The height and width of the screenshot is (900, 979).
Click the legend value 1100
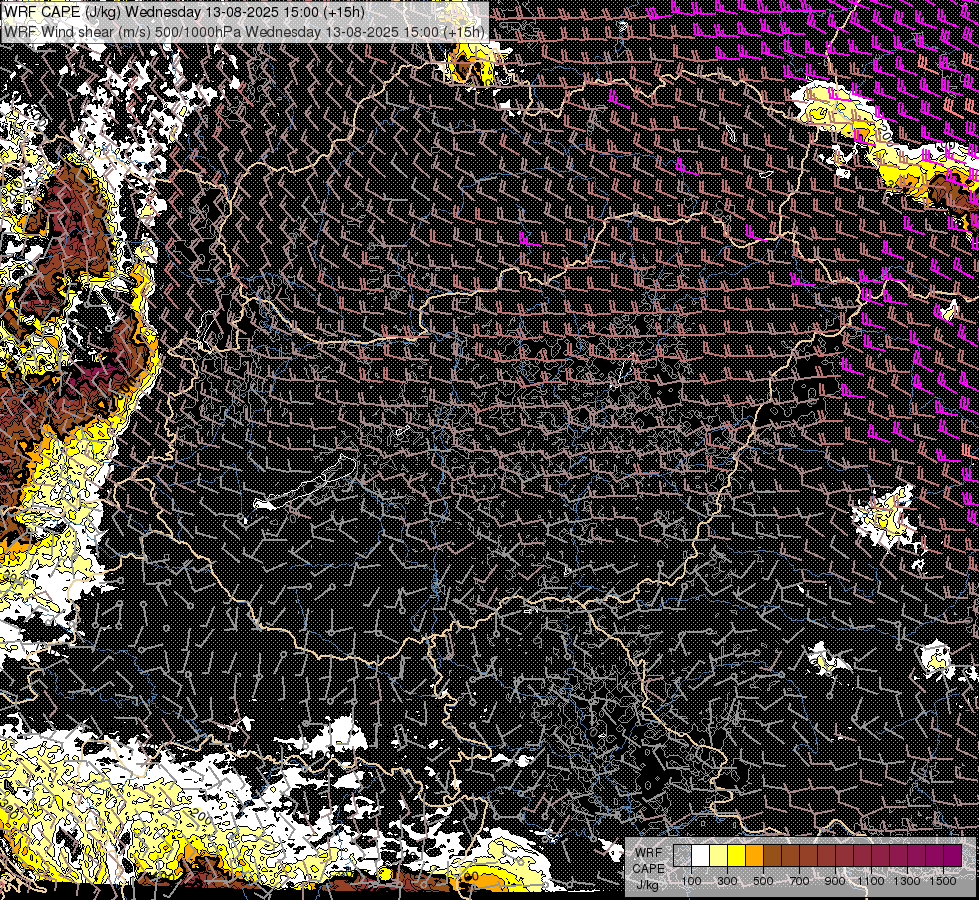point(871,881)
